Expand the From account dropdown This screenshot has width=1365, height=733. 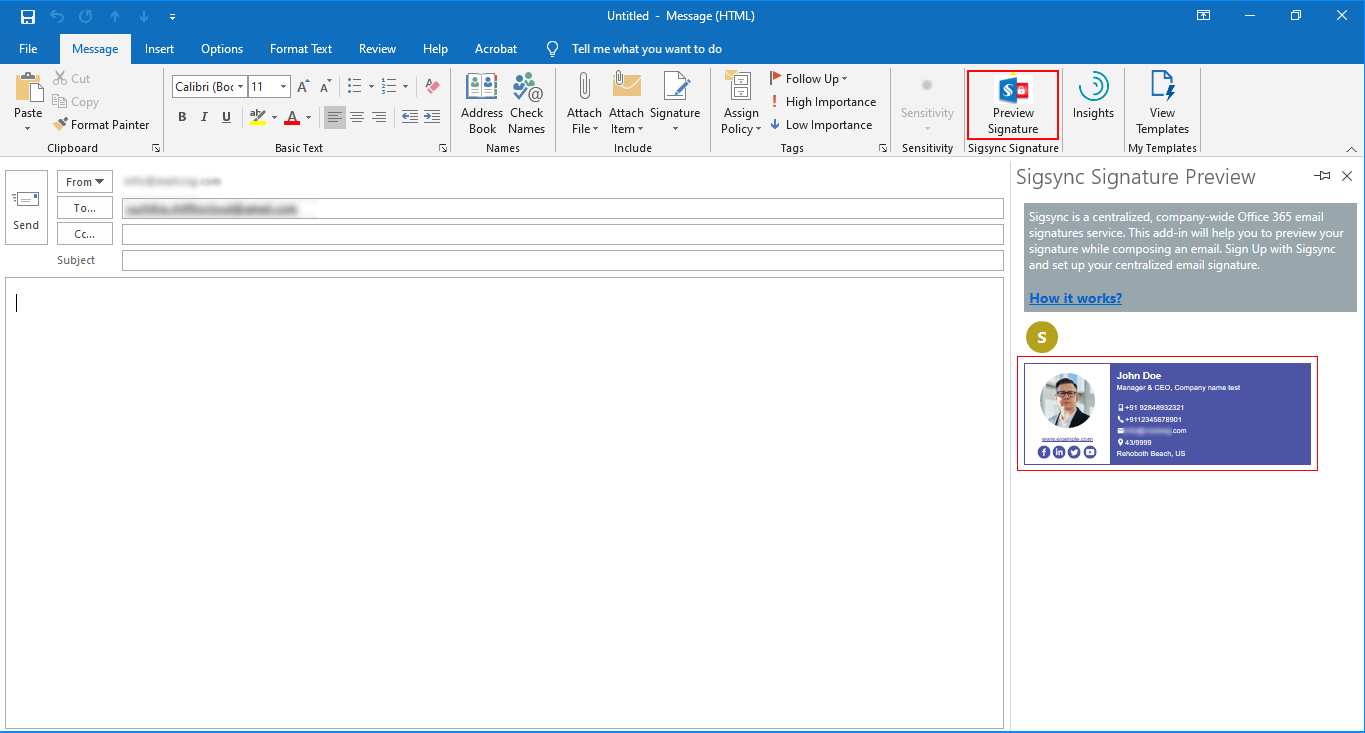pyautogui.click(x=85, y=182)
